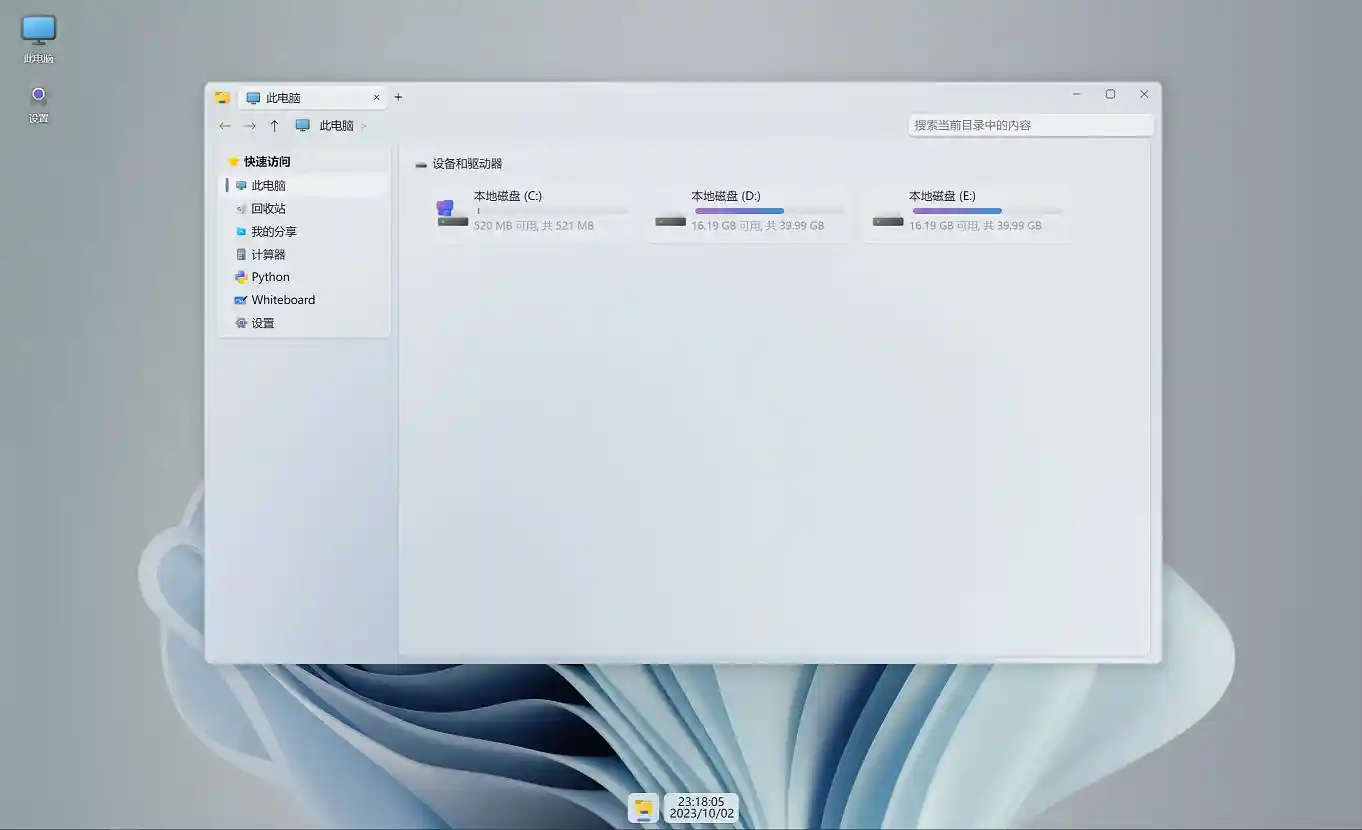This screenshot has height=830, width=1362.
Task: Click the search current directory field
Action: [1030, 125]
